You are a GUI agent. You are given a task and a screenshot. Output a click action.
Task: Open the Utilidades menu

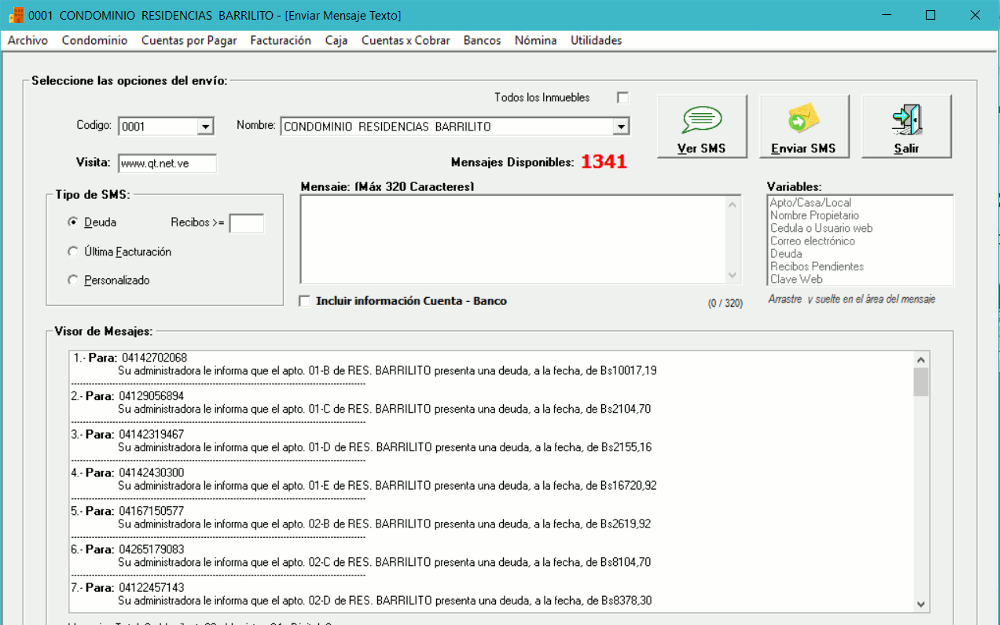click(x=596, y=41)
